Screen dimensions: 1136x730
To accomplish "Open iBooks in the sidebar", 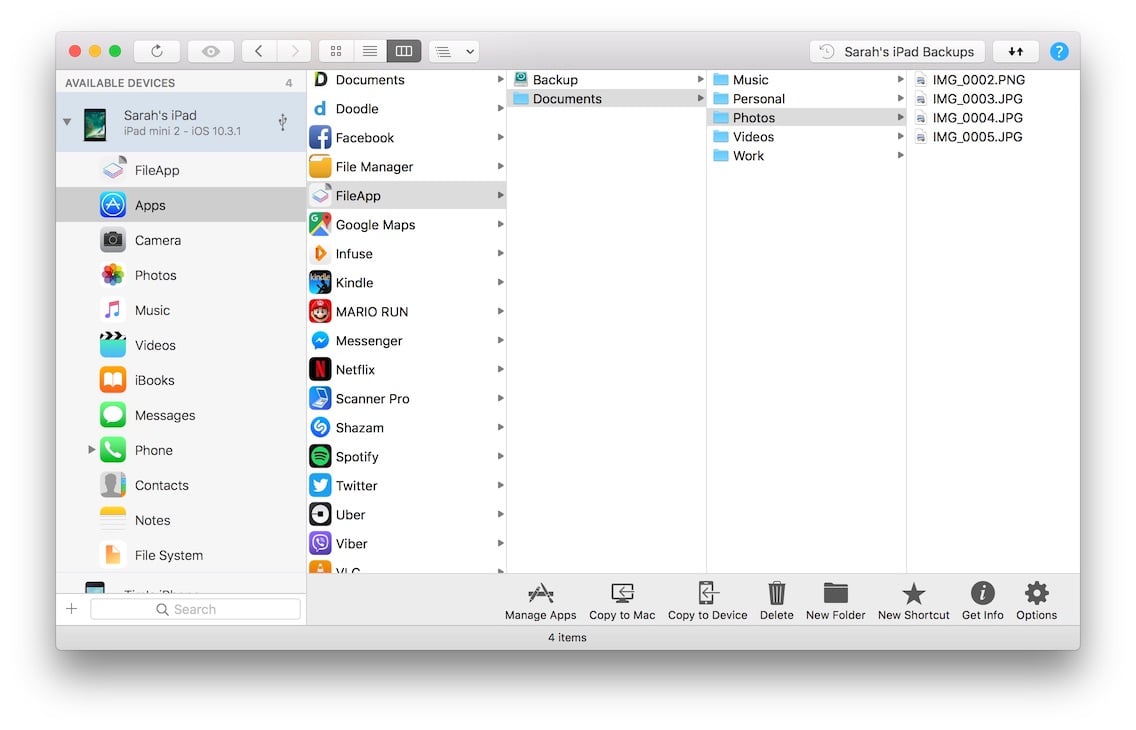I will tap(181, 380).
